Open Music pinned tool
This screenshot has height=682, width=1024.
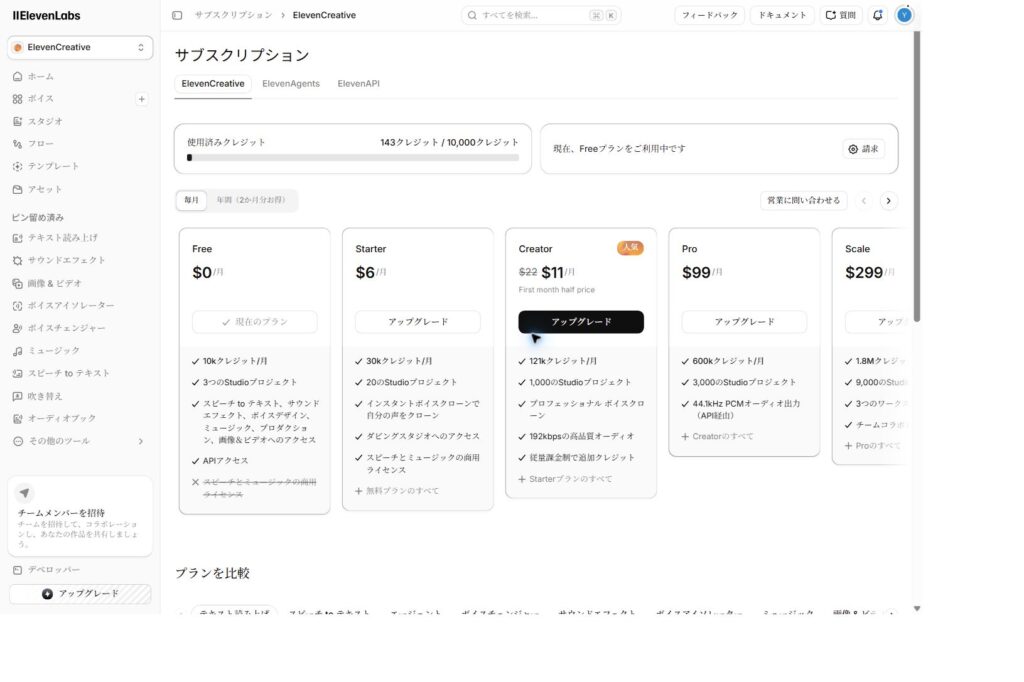point(54,351)
